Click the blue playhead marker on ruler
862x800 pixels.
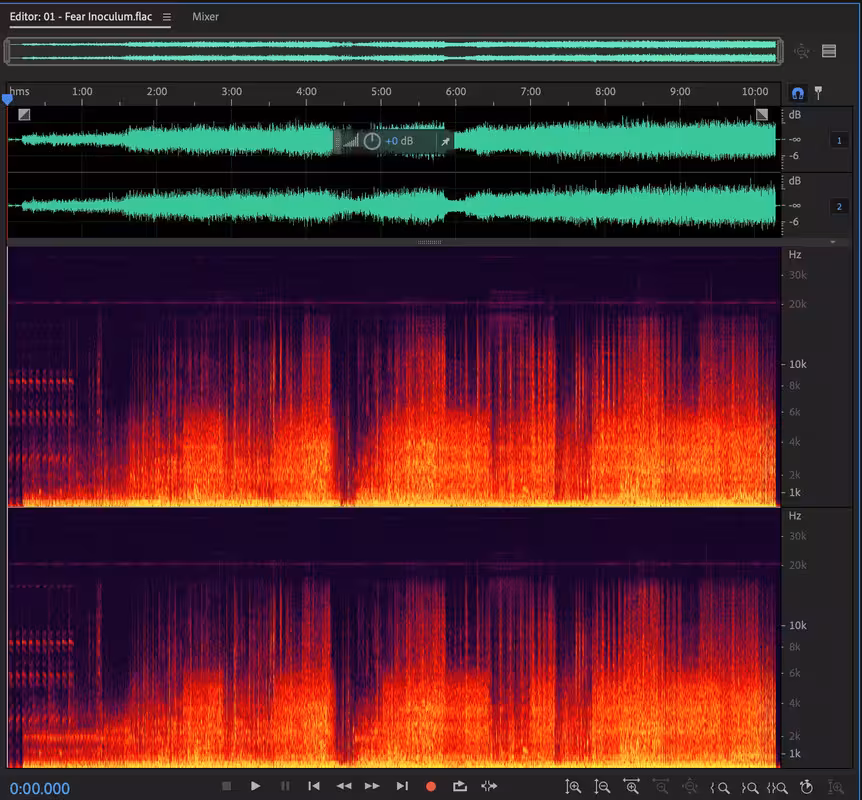pos(7,100)
